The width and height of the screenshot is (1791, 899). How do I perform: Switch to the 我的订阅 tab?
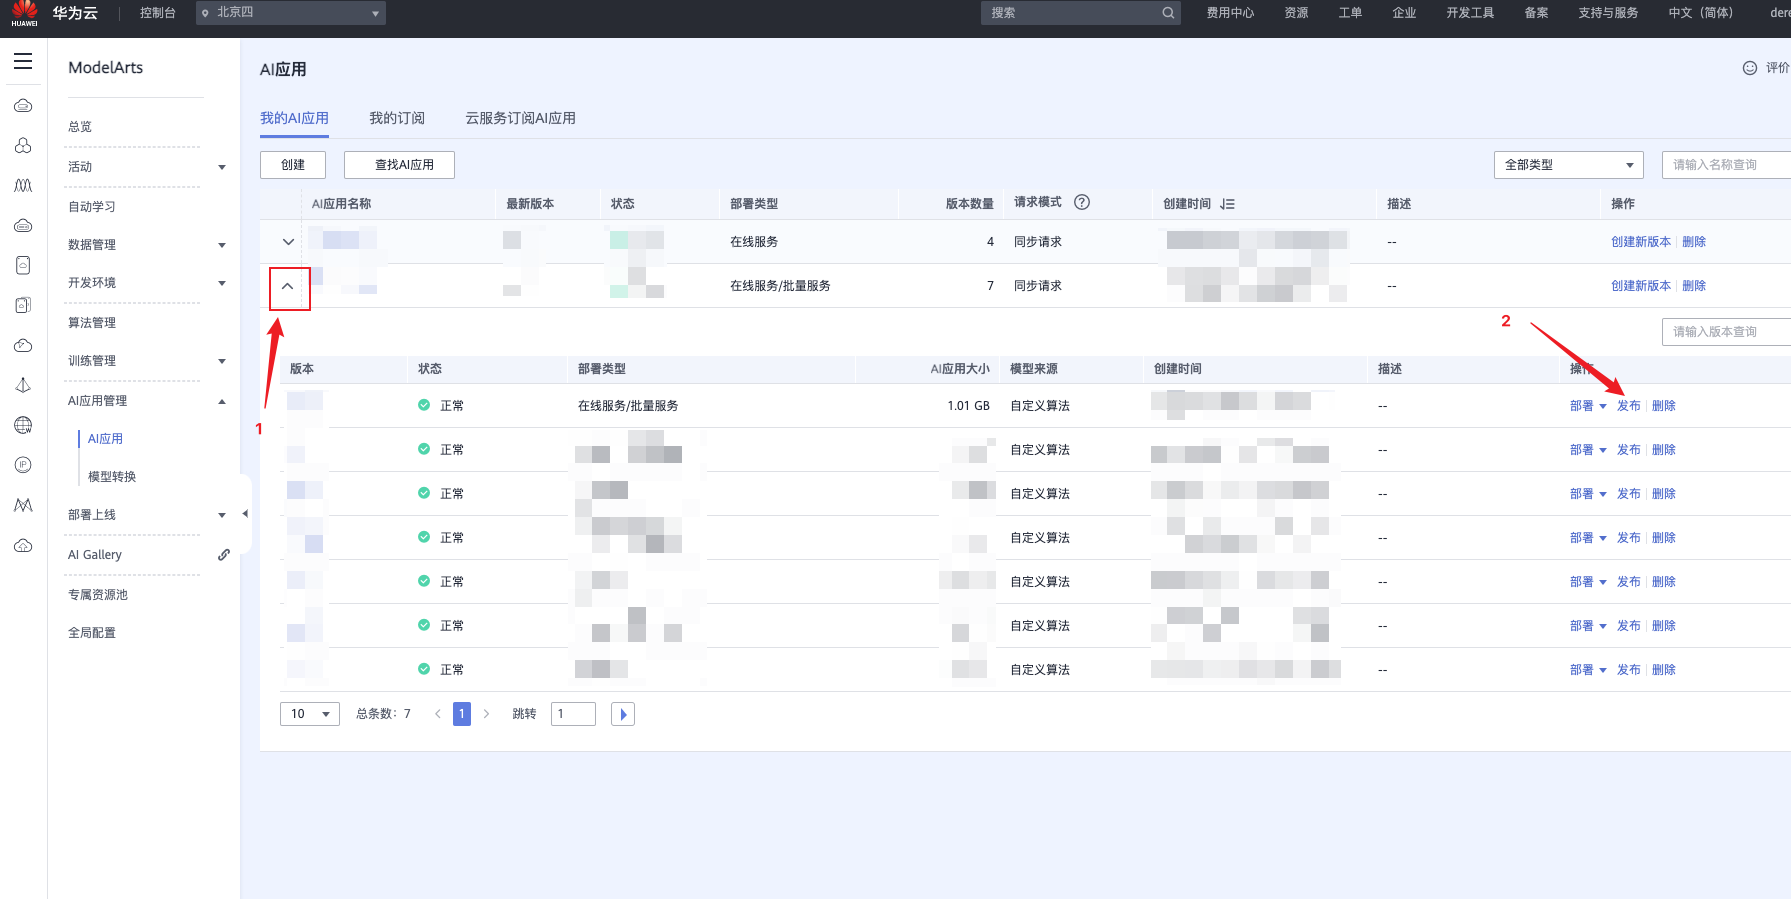coord(397,118)
